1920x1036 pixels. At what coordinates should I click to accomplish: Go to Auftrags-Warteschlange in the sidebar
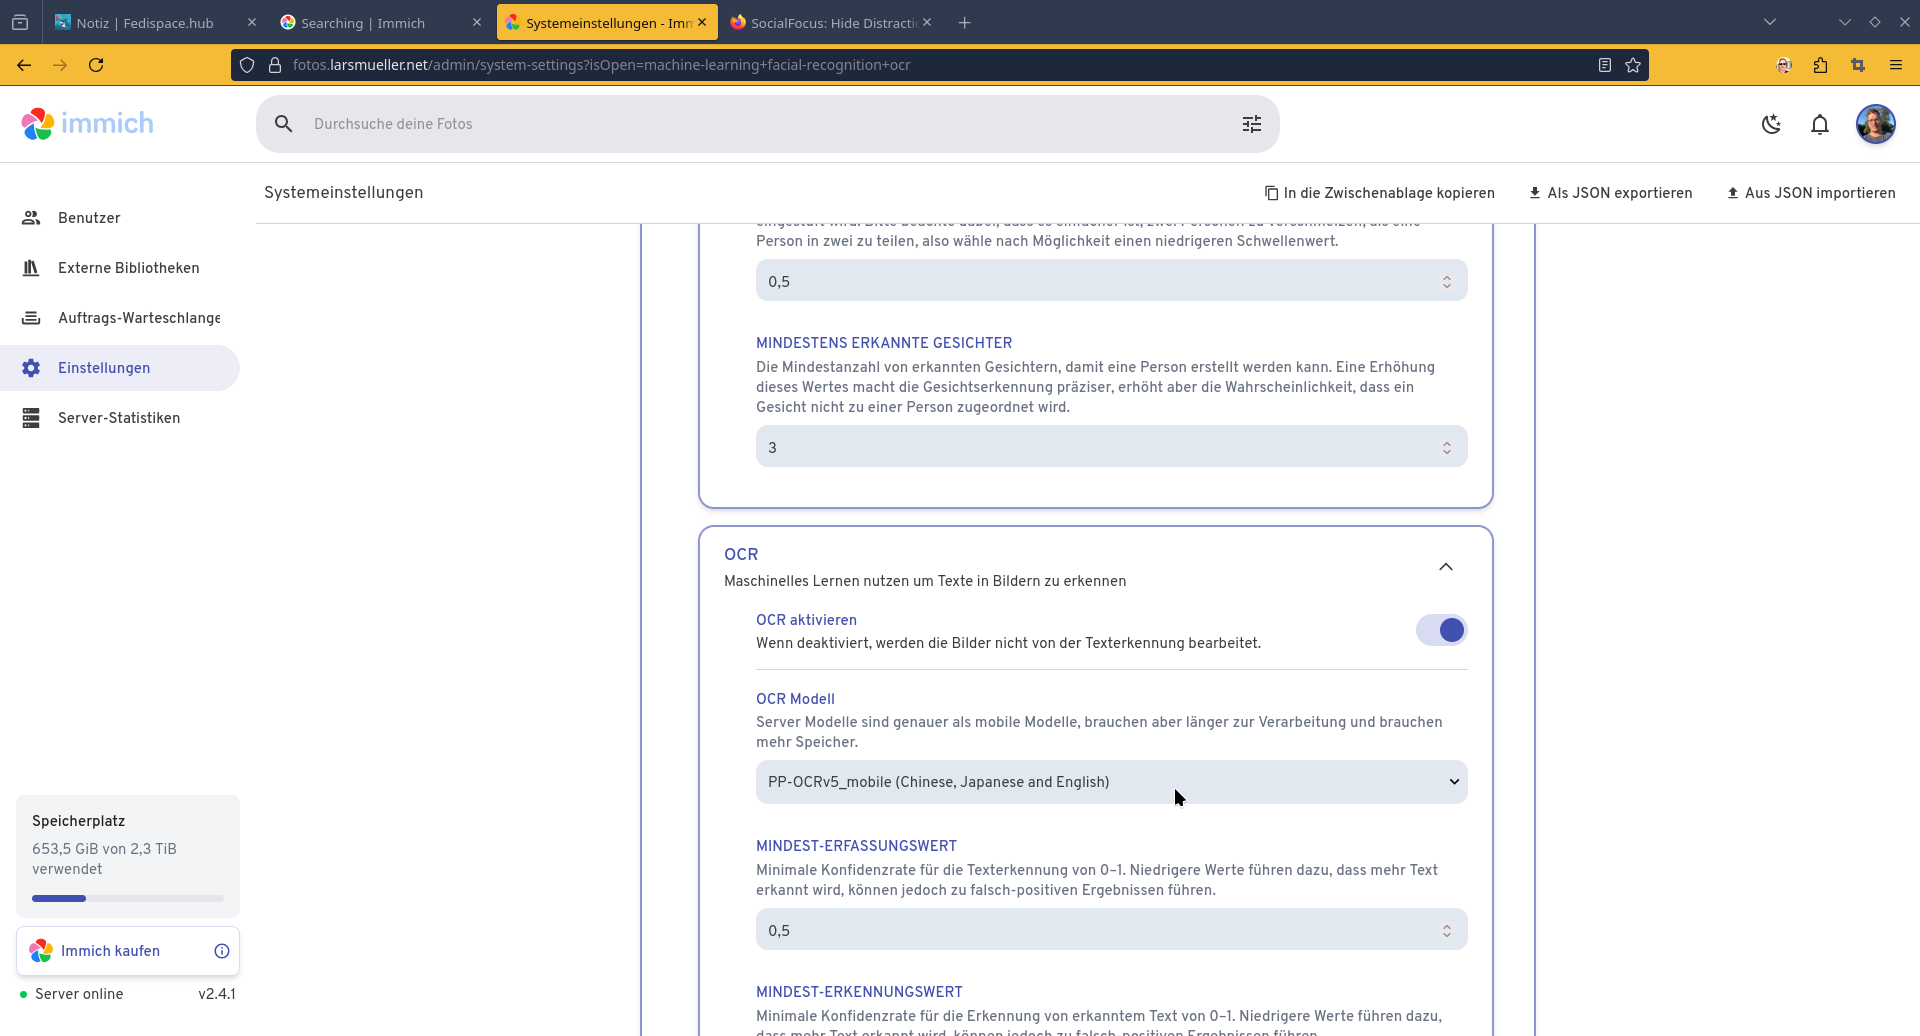[x=139, y=318]
